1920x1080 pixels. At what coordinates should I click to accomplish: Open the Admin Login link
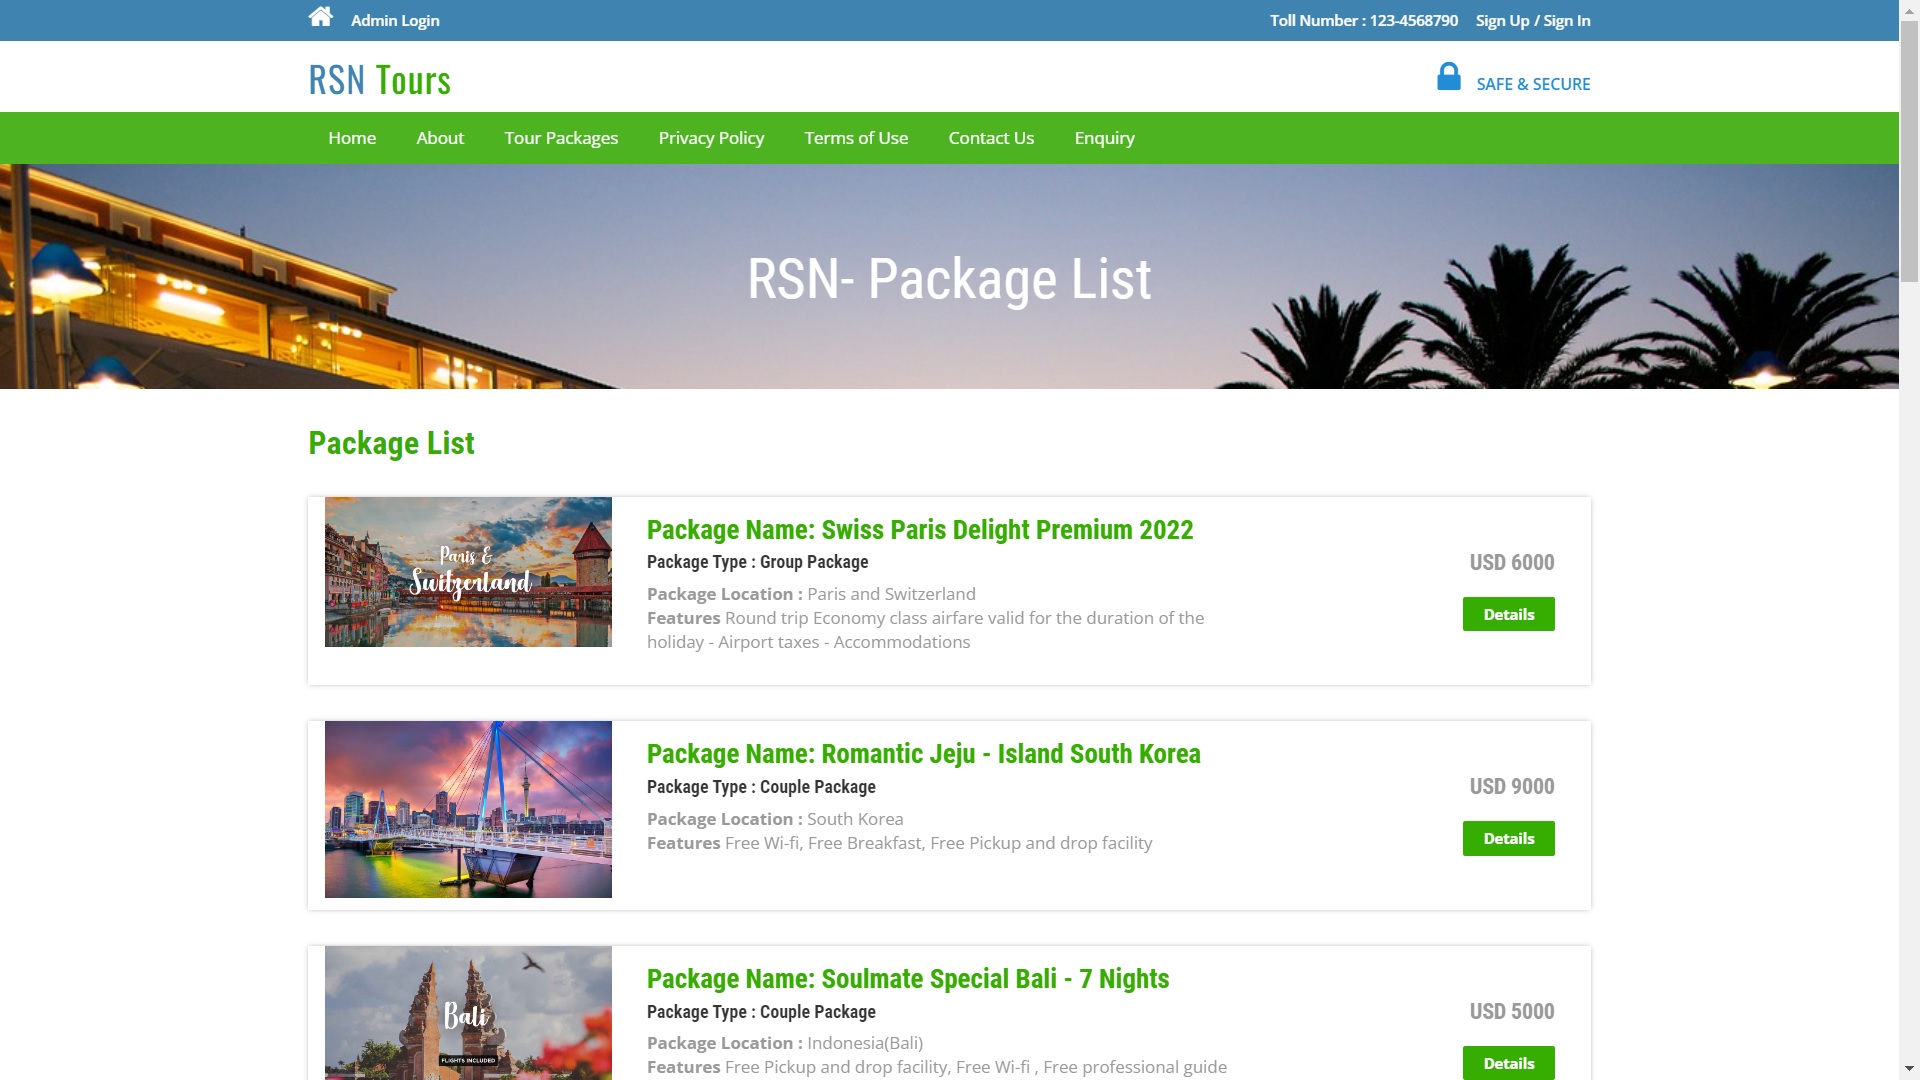coord(394,20)
